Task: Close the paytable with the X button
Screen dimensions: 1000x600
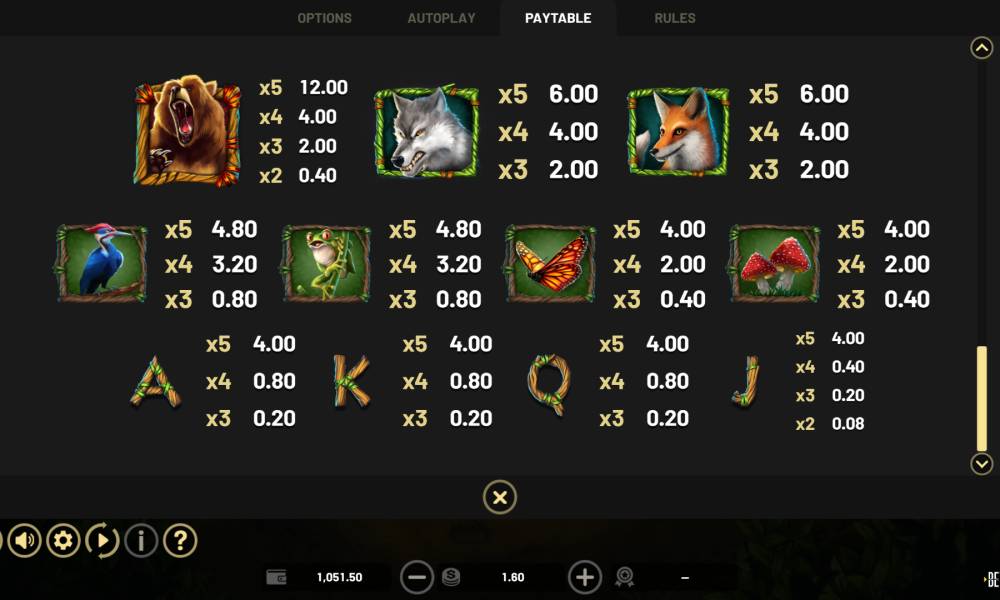Action: point(500,497)
